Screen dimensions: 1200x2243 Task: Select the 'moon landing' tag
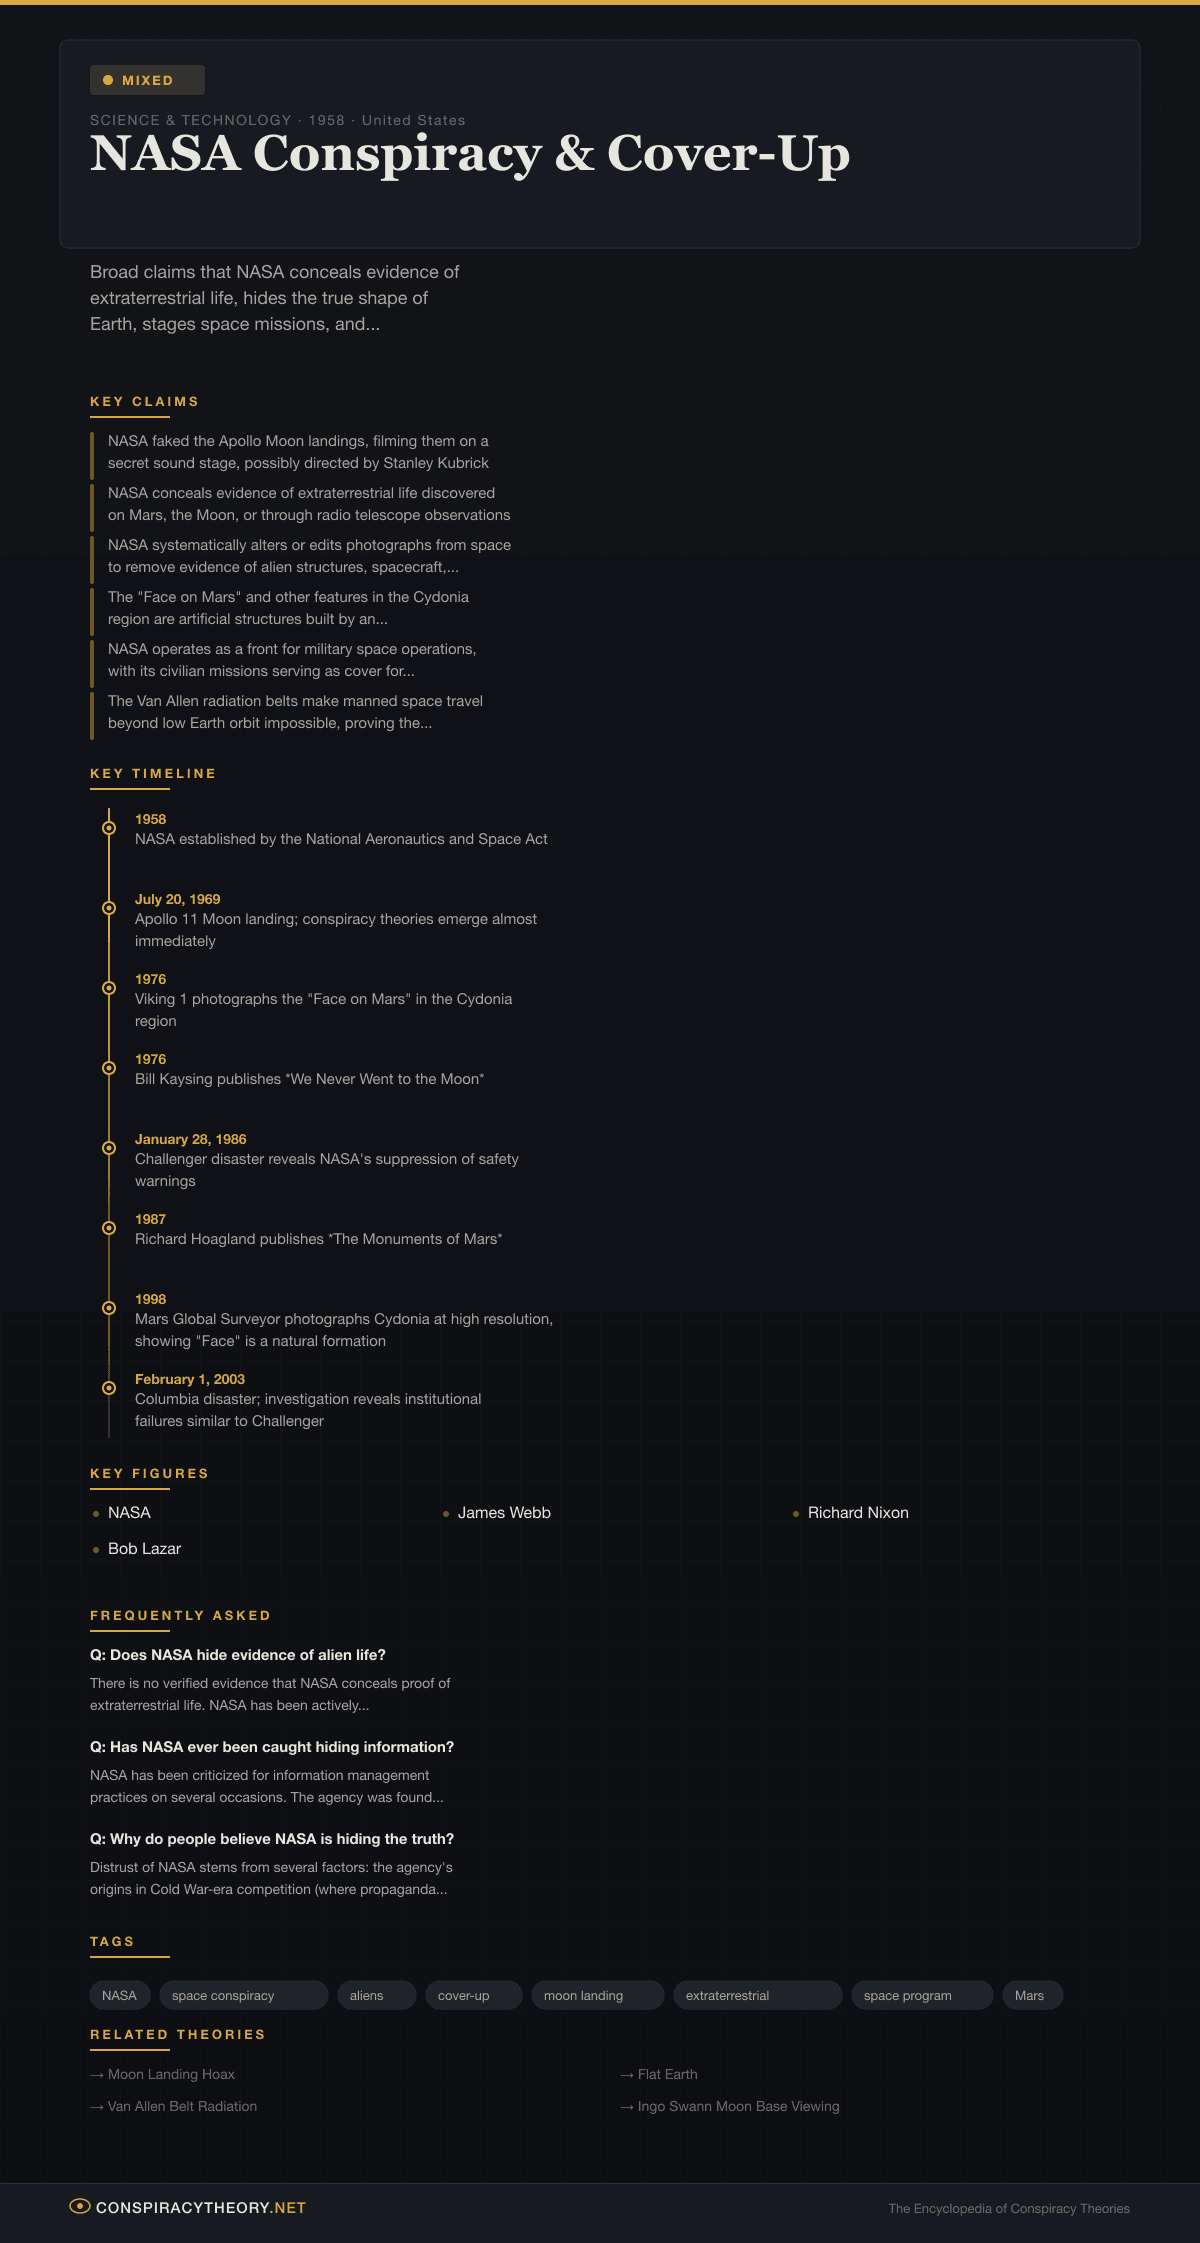[597, 1995]
